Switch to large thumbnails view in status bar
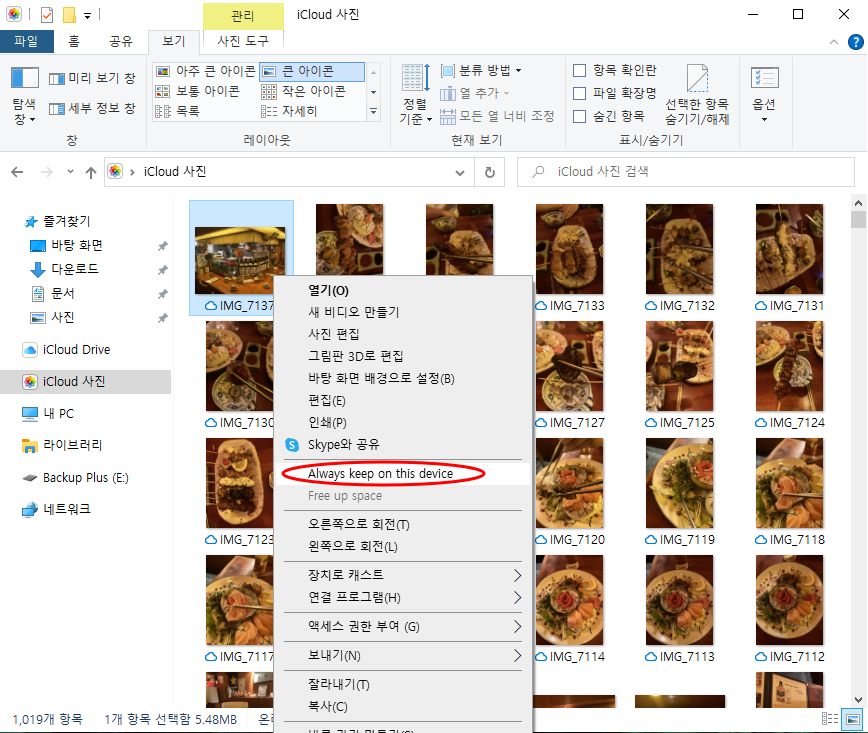 [x=852, y=719]
